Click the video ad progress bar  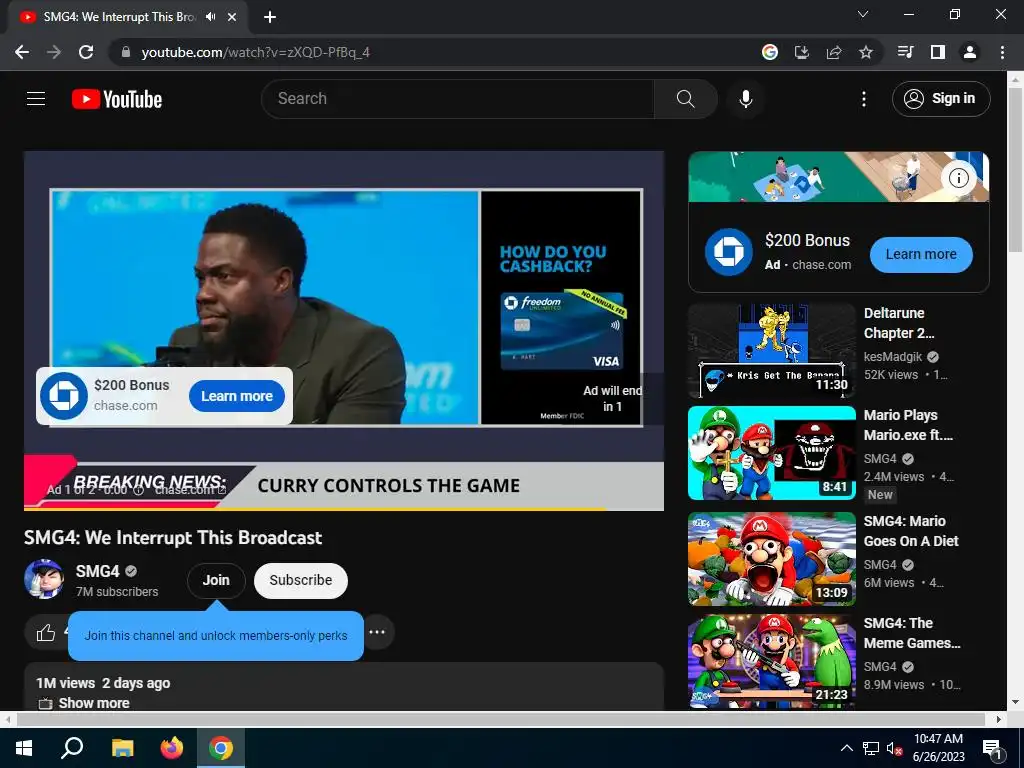tap(344, 509)
